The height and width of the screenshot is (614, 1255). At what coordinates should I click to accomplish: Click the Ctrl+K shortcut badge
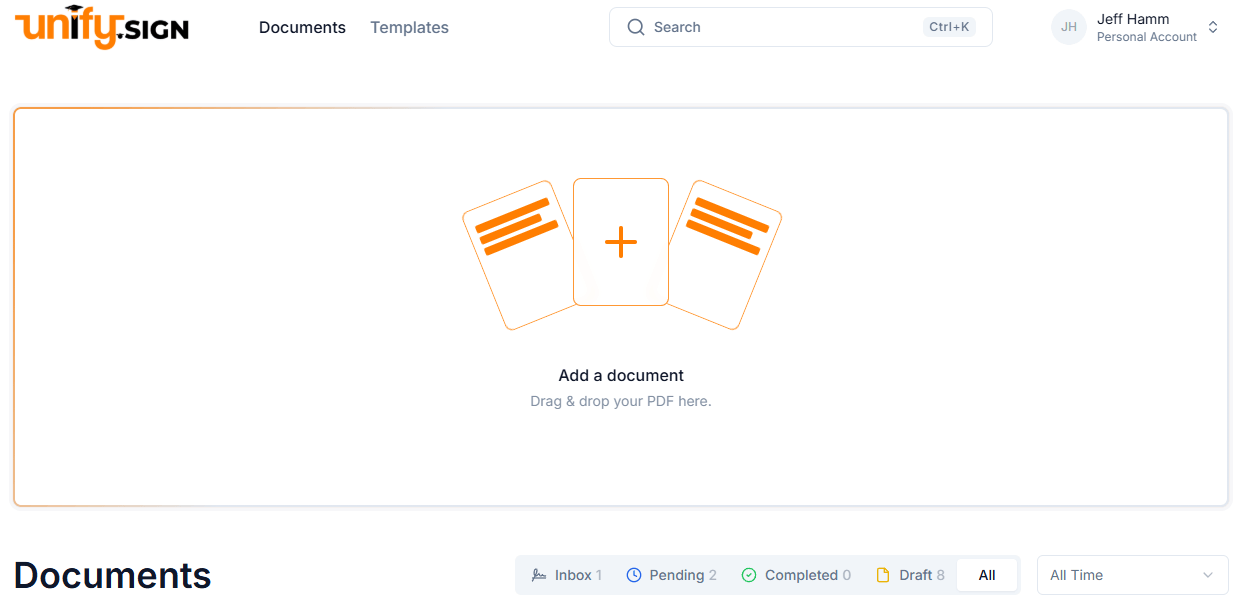pyautogui.click(x=948, y=27)
